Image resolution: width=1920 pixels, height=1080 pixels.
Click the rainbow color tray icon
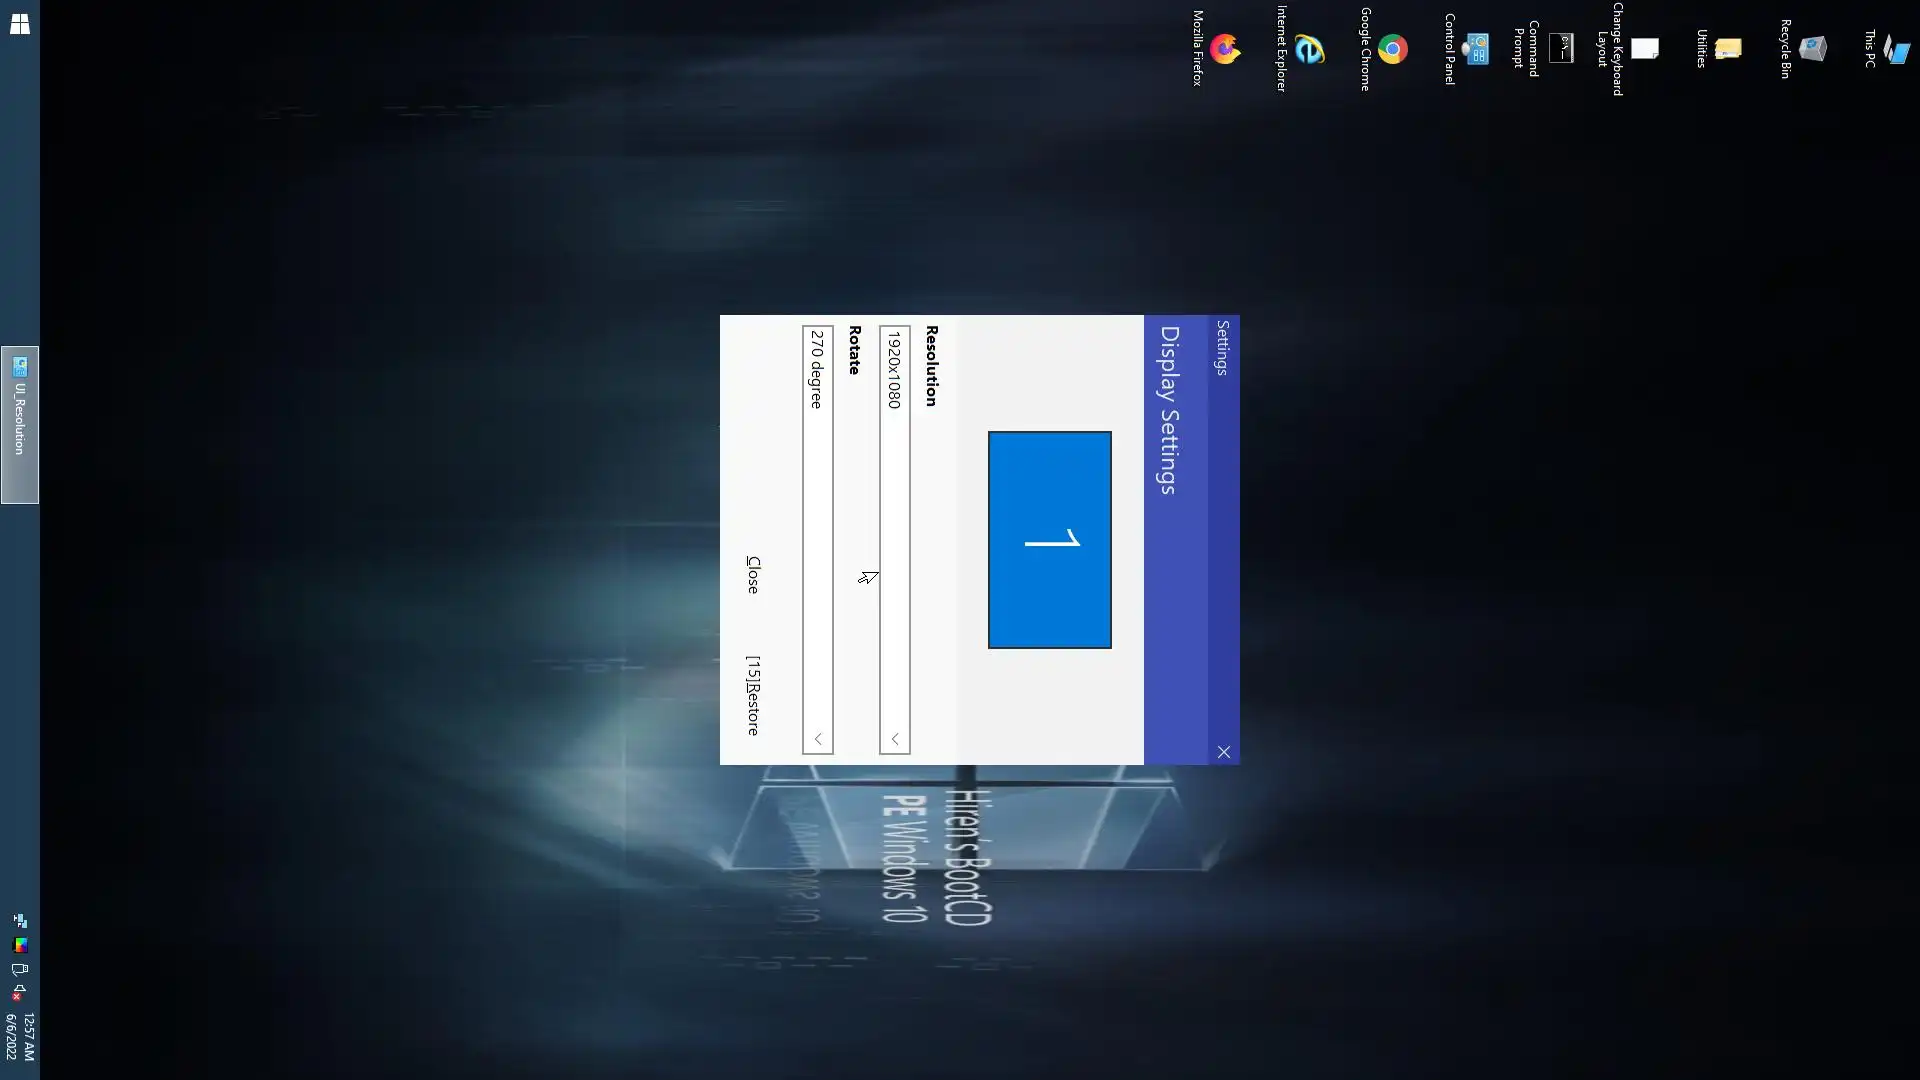pyautogui.click(x=19, y=944)
